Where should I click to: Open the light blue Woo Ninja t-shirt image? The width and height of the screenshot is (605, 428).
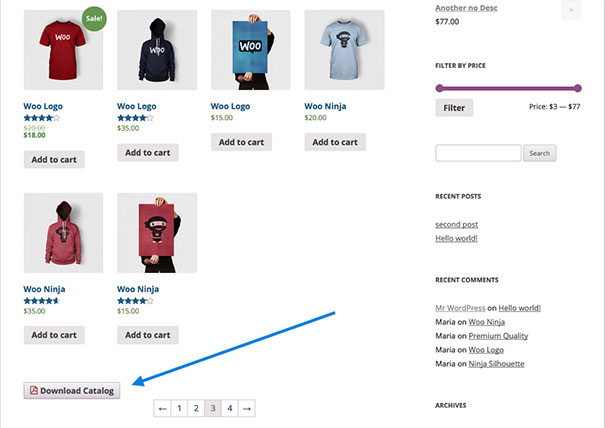coord(344,50)
